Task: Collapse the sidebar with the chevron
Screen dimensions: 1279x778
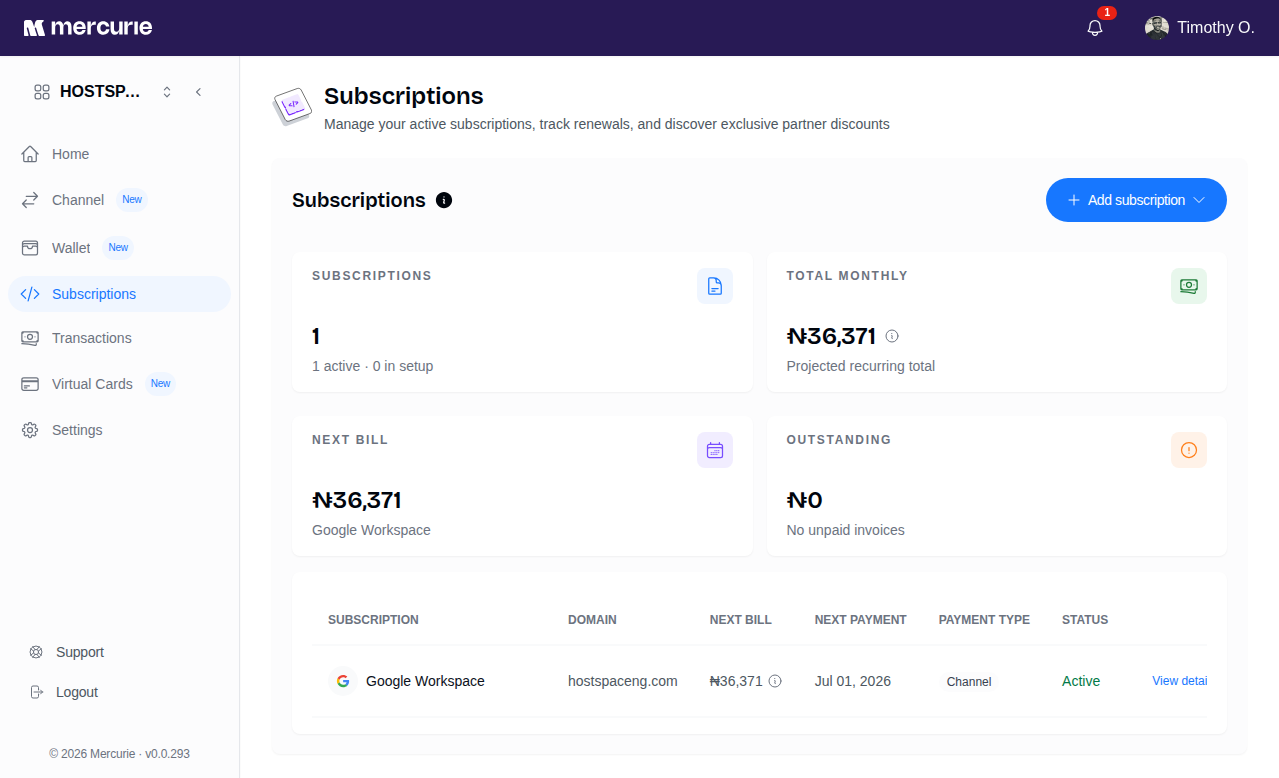Action: tap(198, 92)
